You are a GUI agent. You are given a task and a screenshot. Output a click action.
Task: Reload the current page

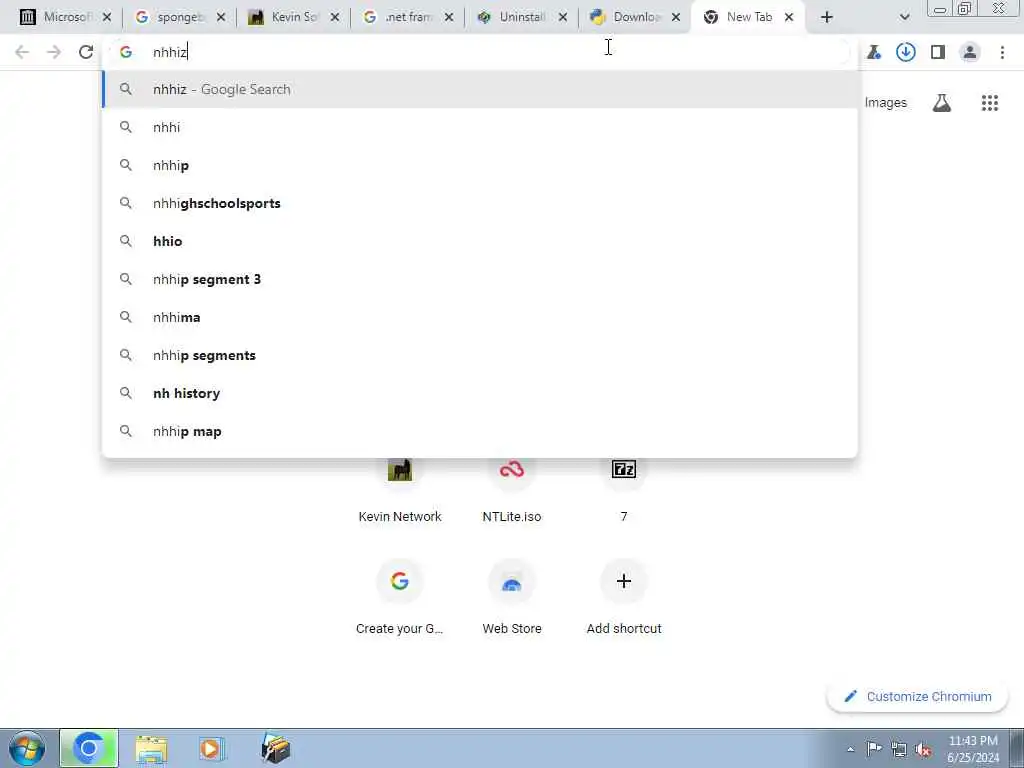(86, 52)
